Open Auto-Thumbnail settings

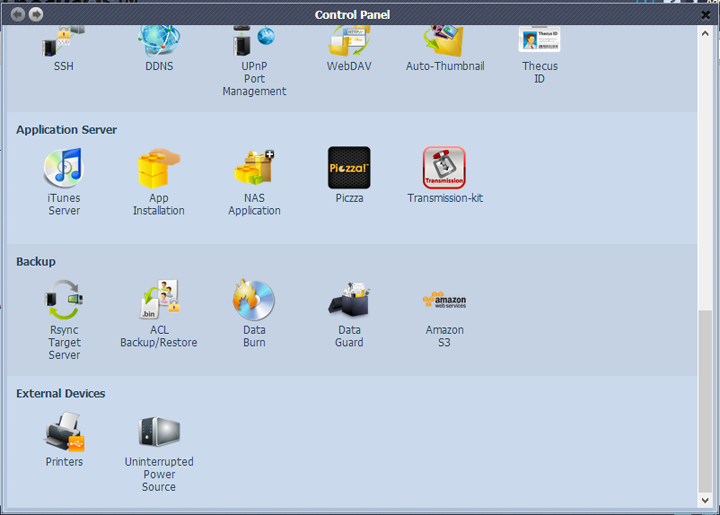(x=444, y=43)
